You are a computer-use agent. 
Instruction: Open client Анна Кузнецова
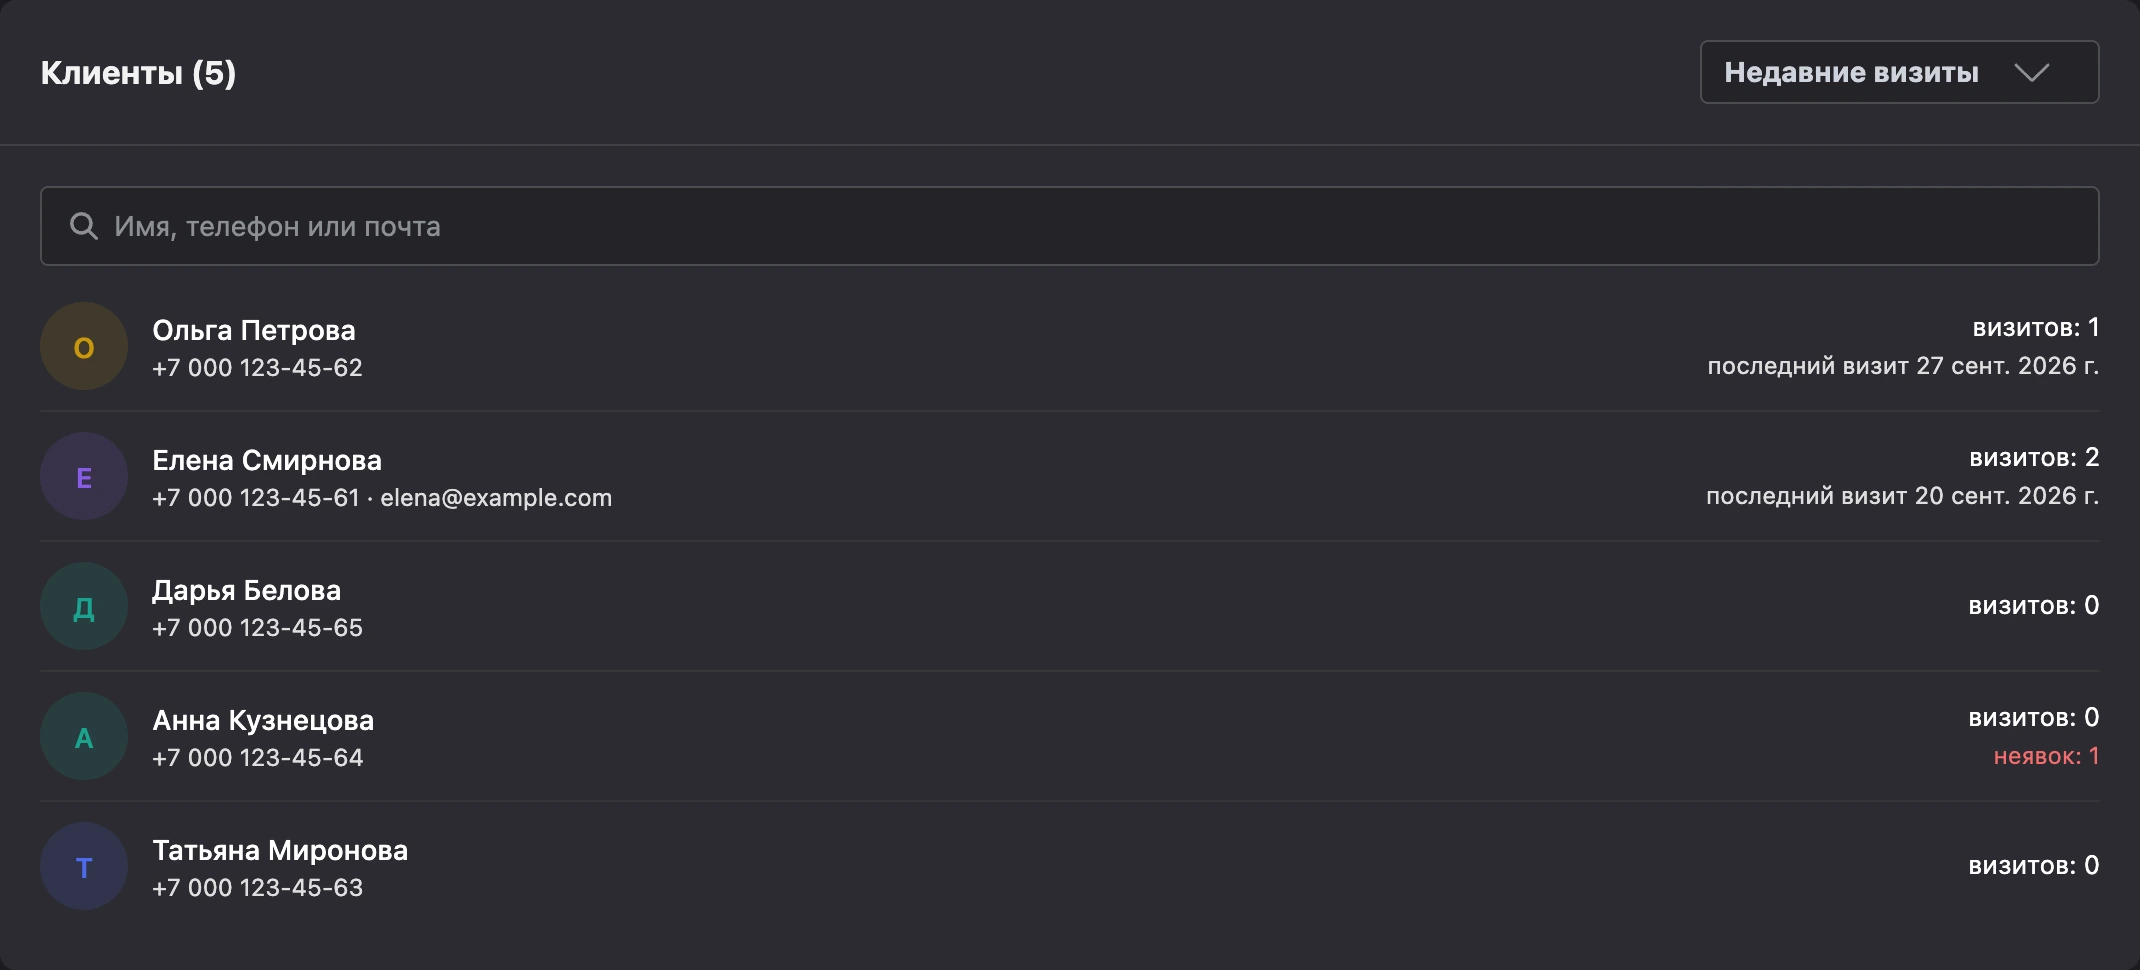1069,736
